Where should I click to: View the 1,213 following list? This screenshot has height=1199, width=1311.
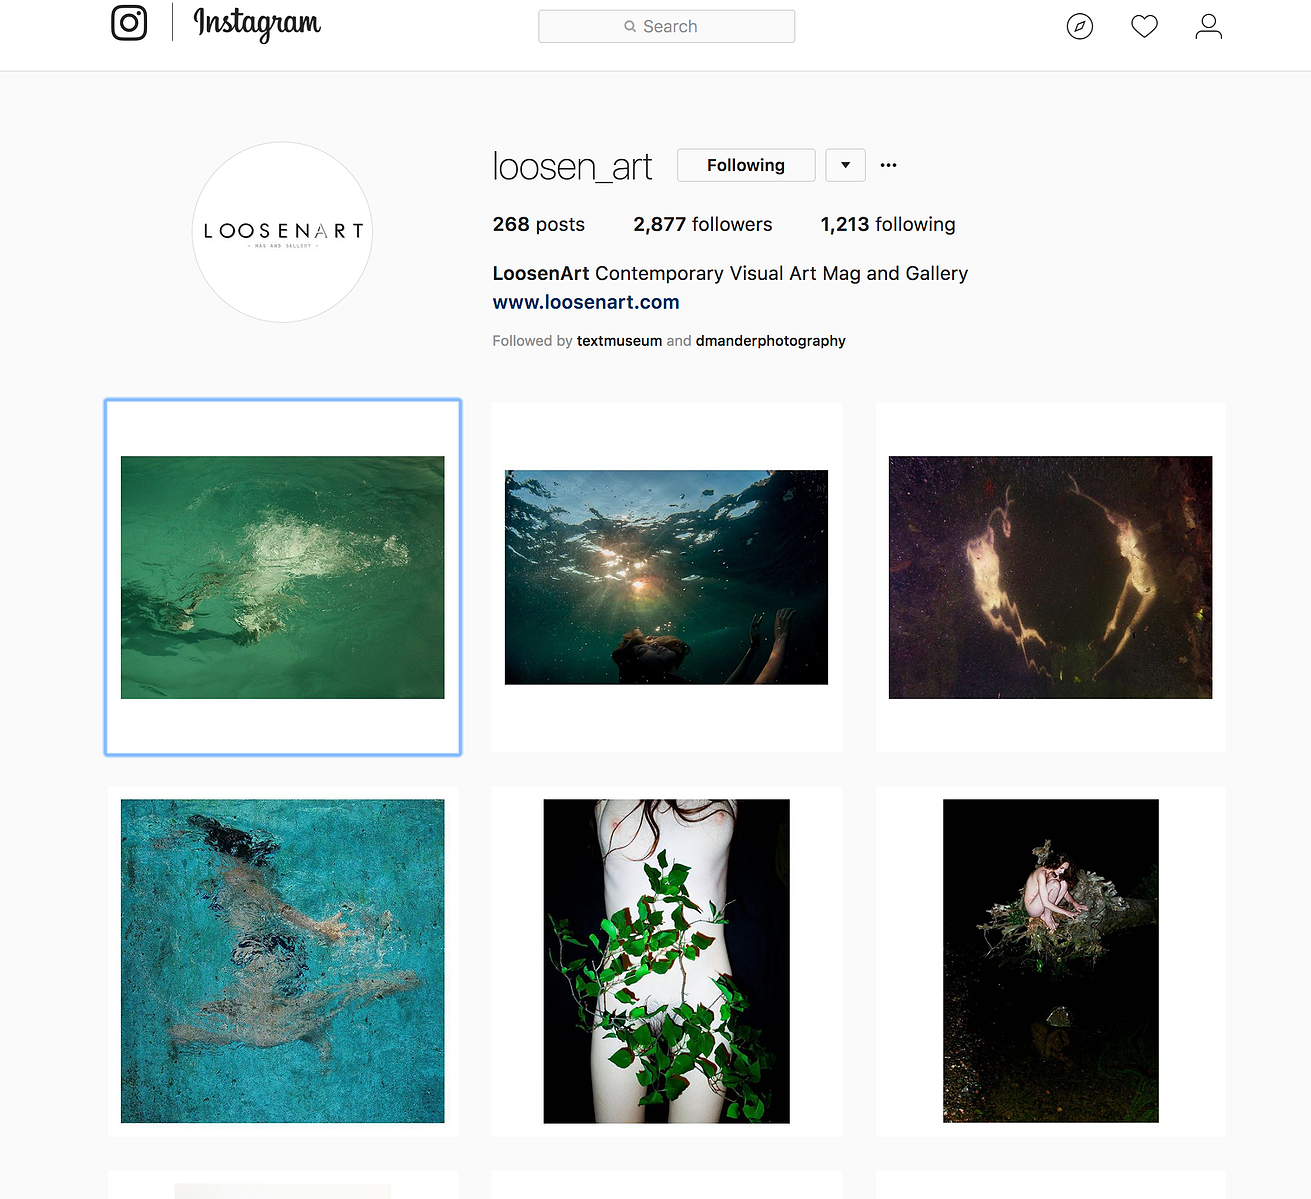tap(888, 224)
